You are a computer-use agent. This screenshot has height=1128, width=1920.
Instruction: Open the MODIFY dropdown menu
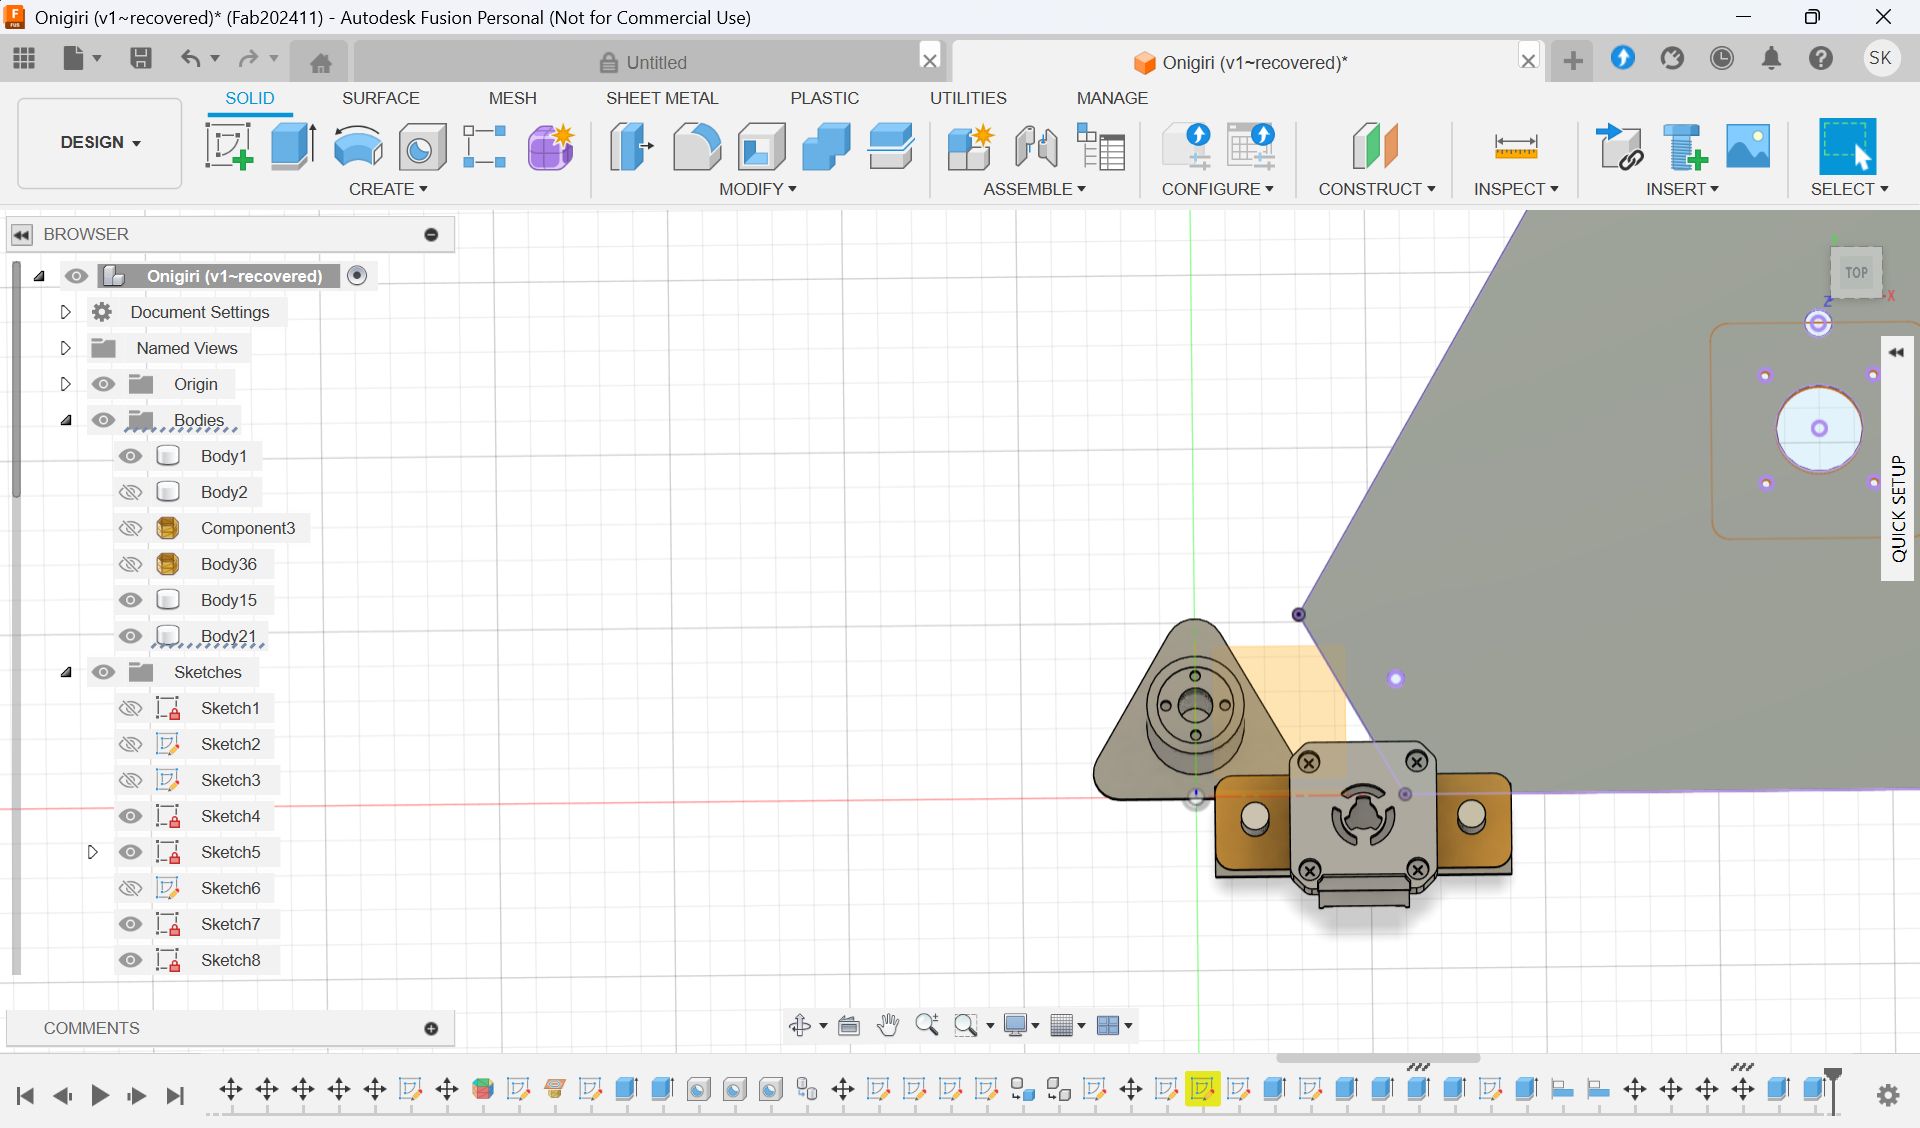coord(757,189)
